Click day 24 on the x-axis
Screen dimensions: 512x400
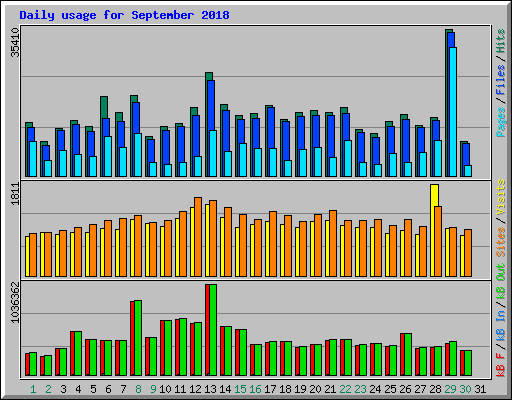pos(375,389)
